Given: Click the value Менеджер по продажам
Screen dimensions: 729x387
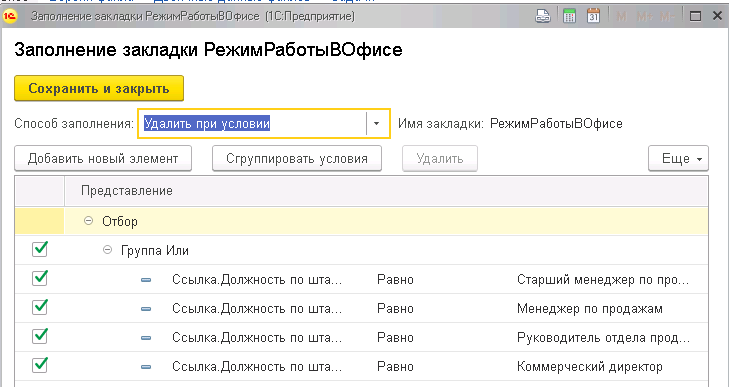Looking at the screenshot, I should (x=590, y=308).
